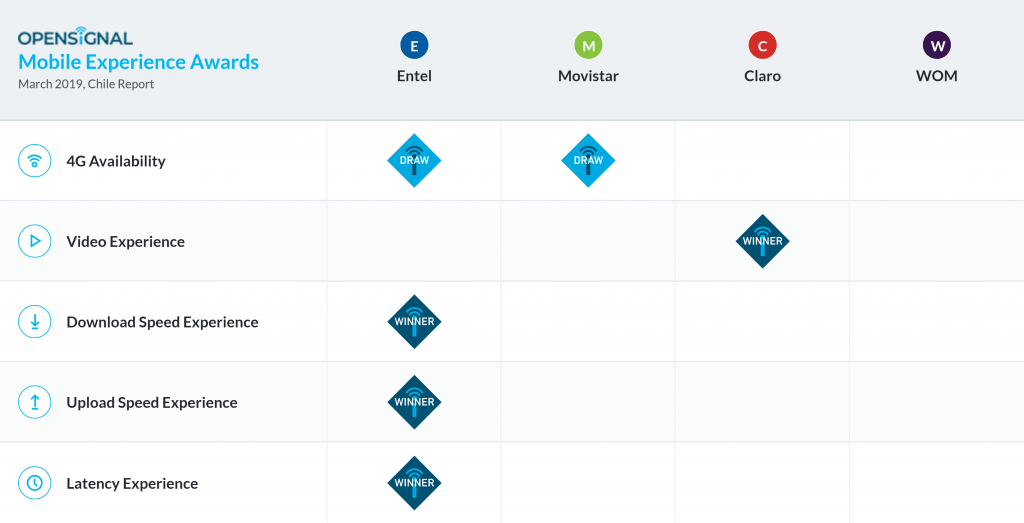Click Entel's Download Speed WINNER badge
This screenshot has height=523, width=1024.
[414, 322]
